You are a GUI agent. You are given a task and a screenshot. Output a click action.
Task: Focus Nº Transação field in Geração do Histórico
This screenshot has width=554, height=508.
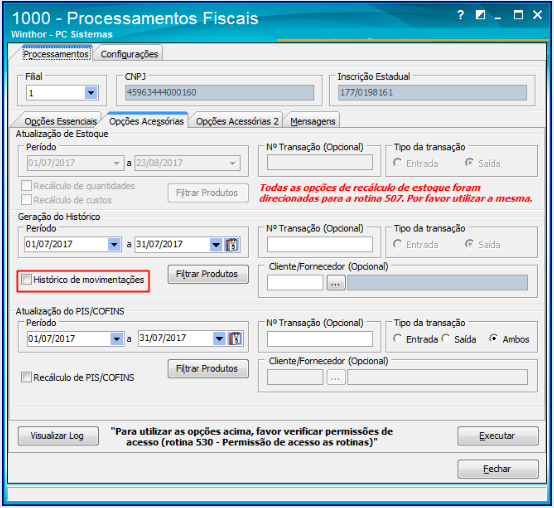320,244
